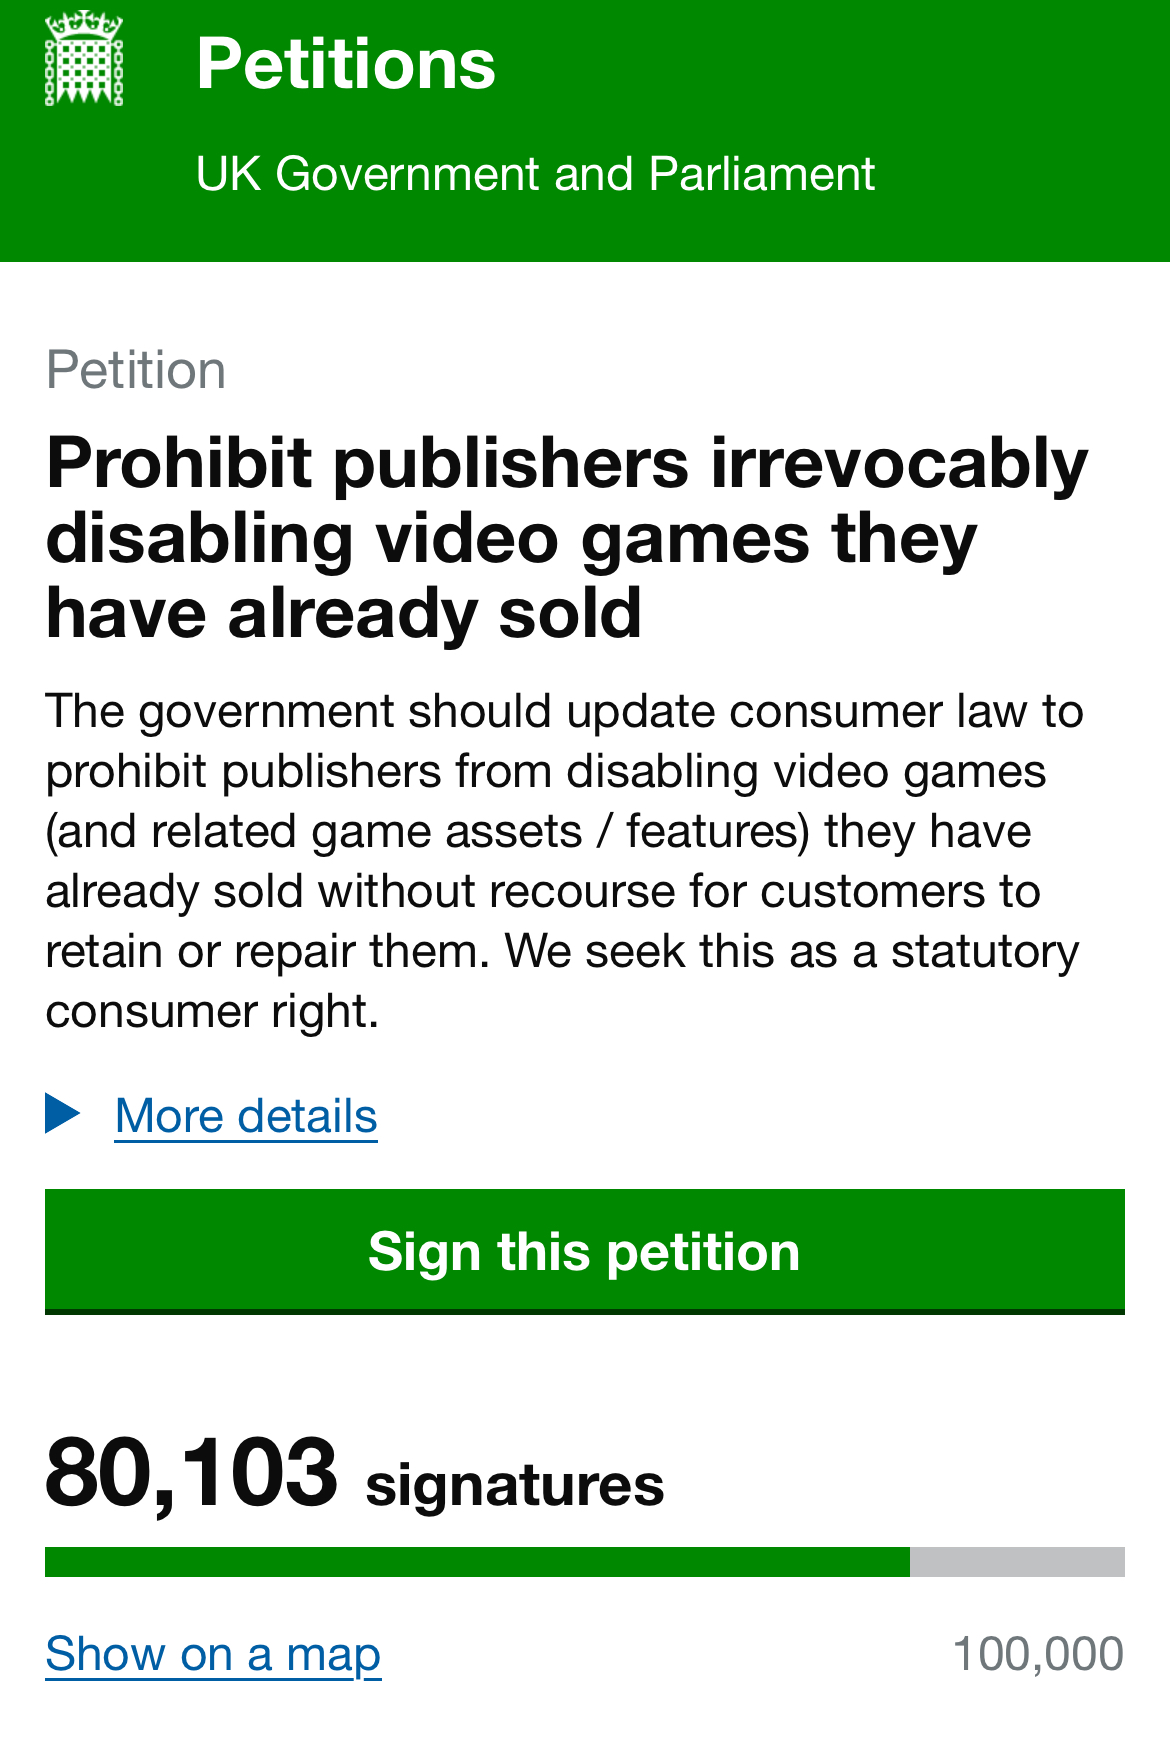Click the green filled portion of progress bar
Image resolution: width=1170 pixels, height=1737 pixels.
tap(477, 1562)
